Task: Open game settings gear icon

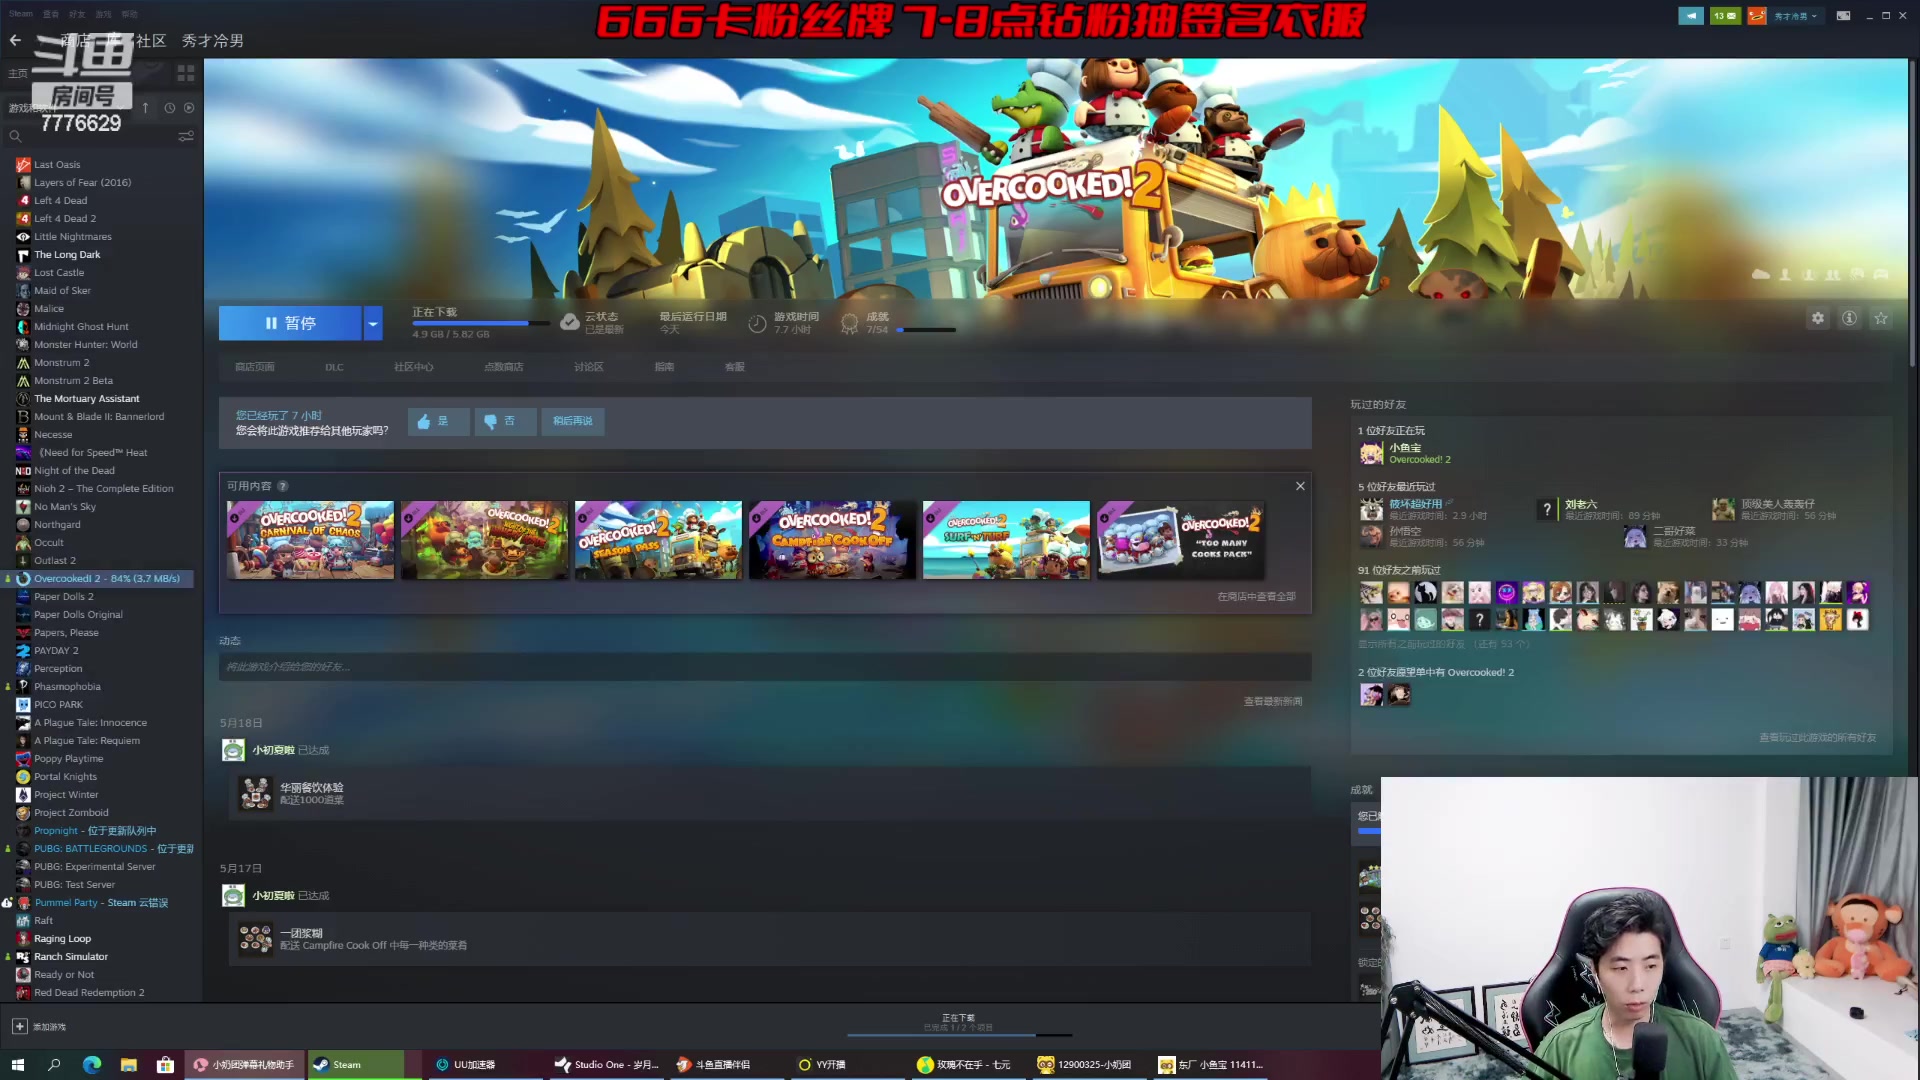Action: coord(1818,318)
